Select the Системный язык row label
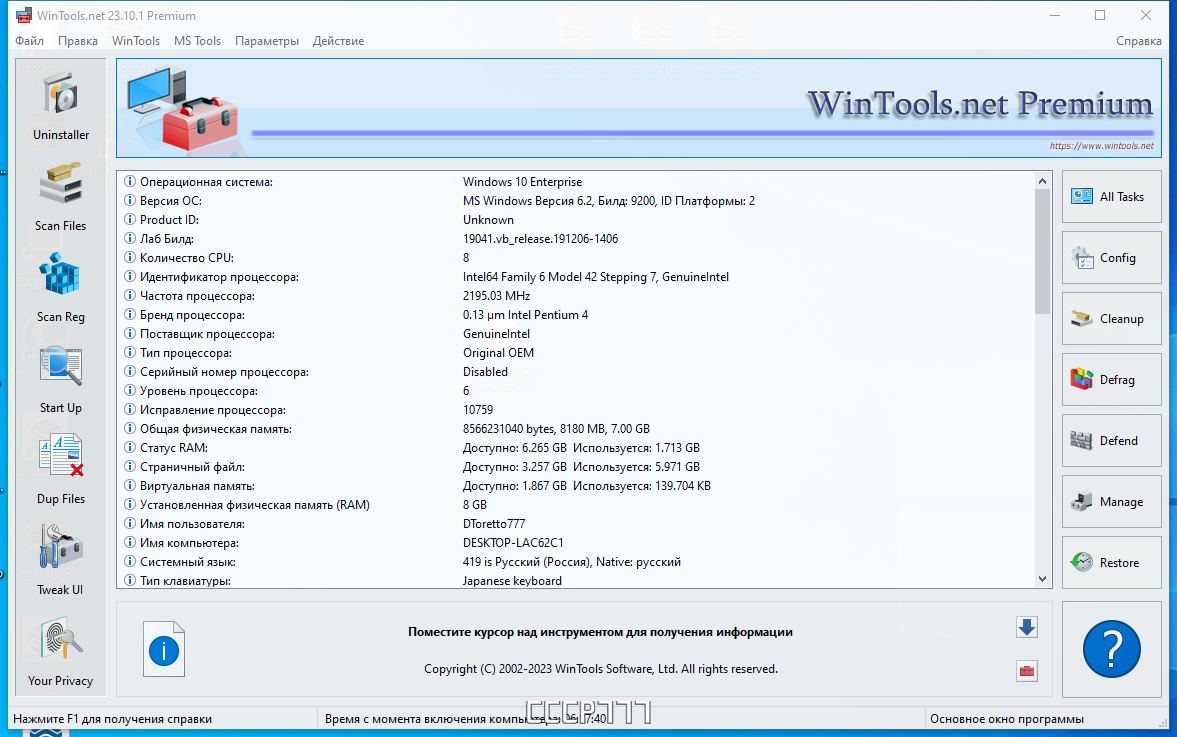 click(x=188, y=561)
